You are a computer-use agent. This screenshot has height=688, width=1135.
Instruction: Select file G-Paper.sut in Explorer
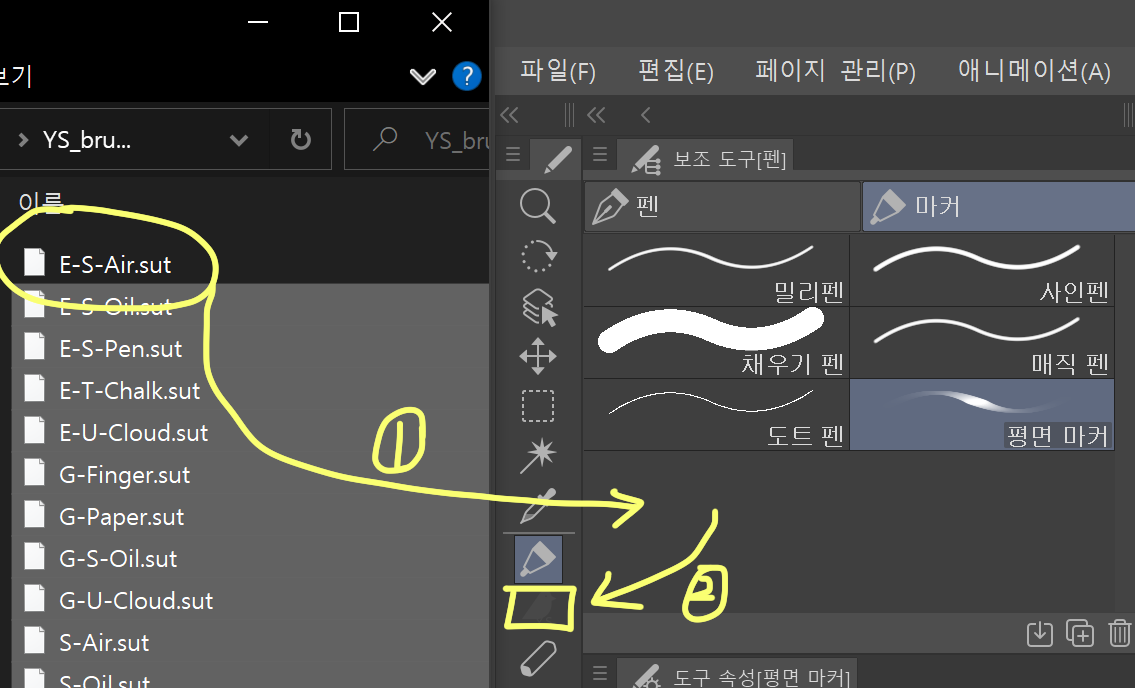(121, 516)
